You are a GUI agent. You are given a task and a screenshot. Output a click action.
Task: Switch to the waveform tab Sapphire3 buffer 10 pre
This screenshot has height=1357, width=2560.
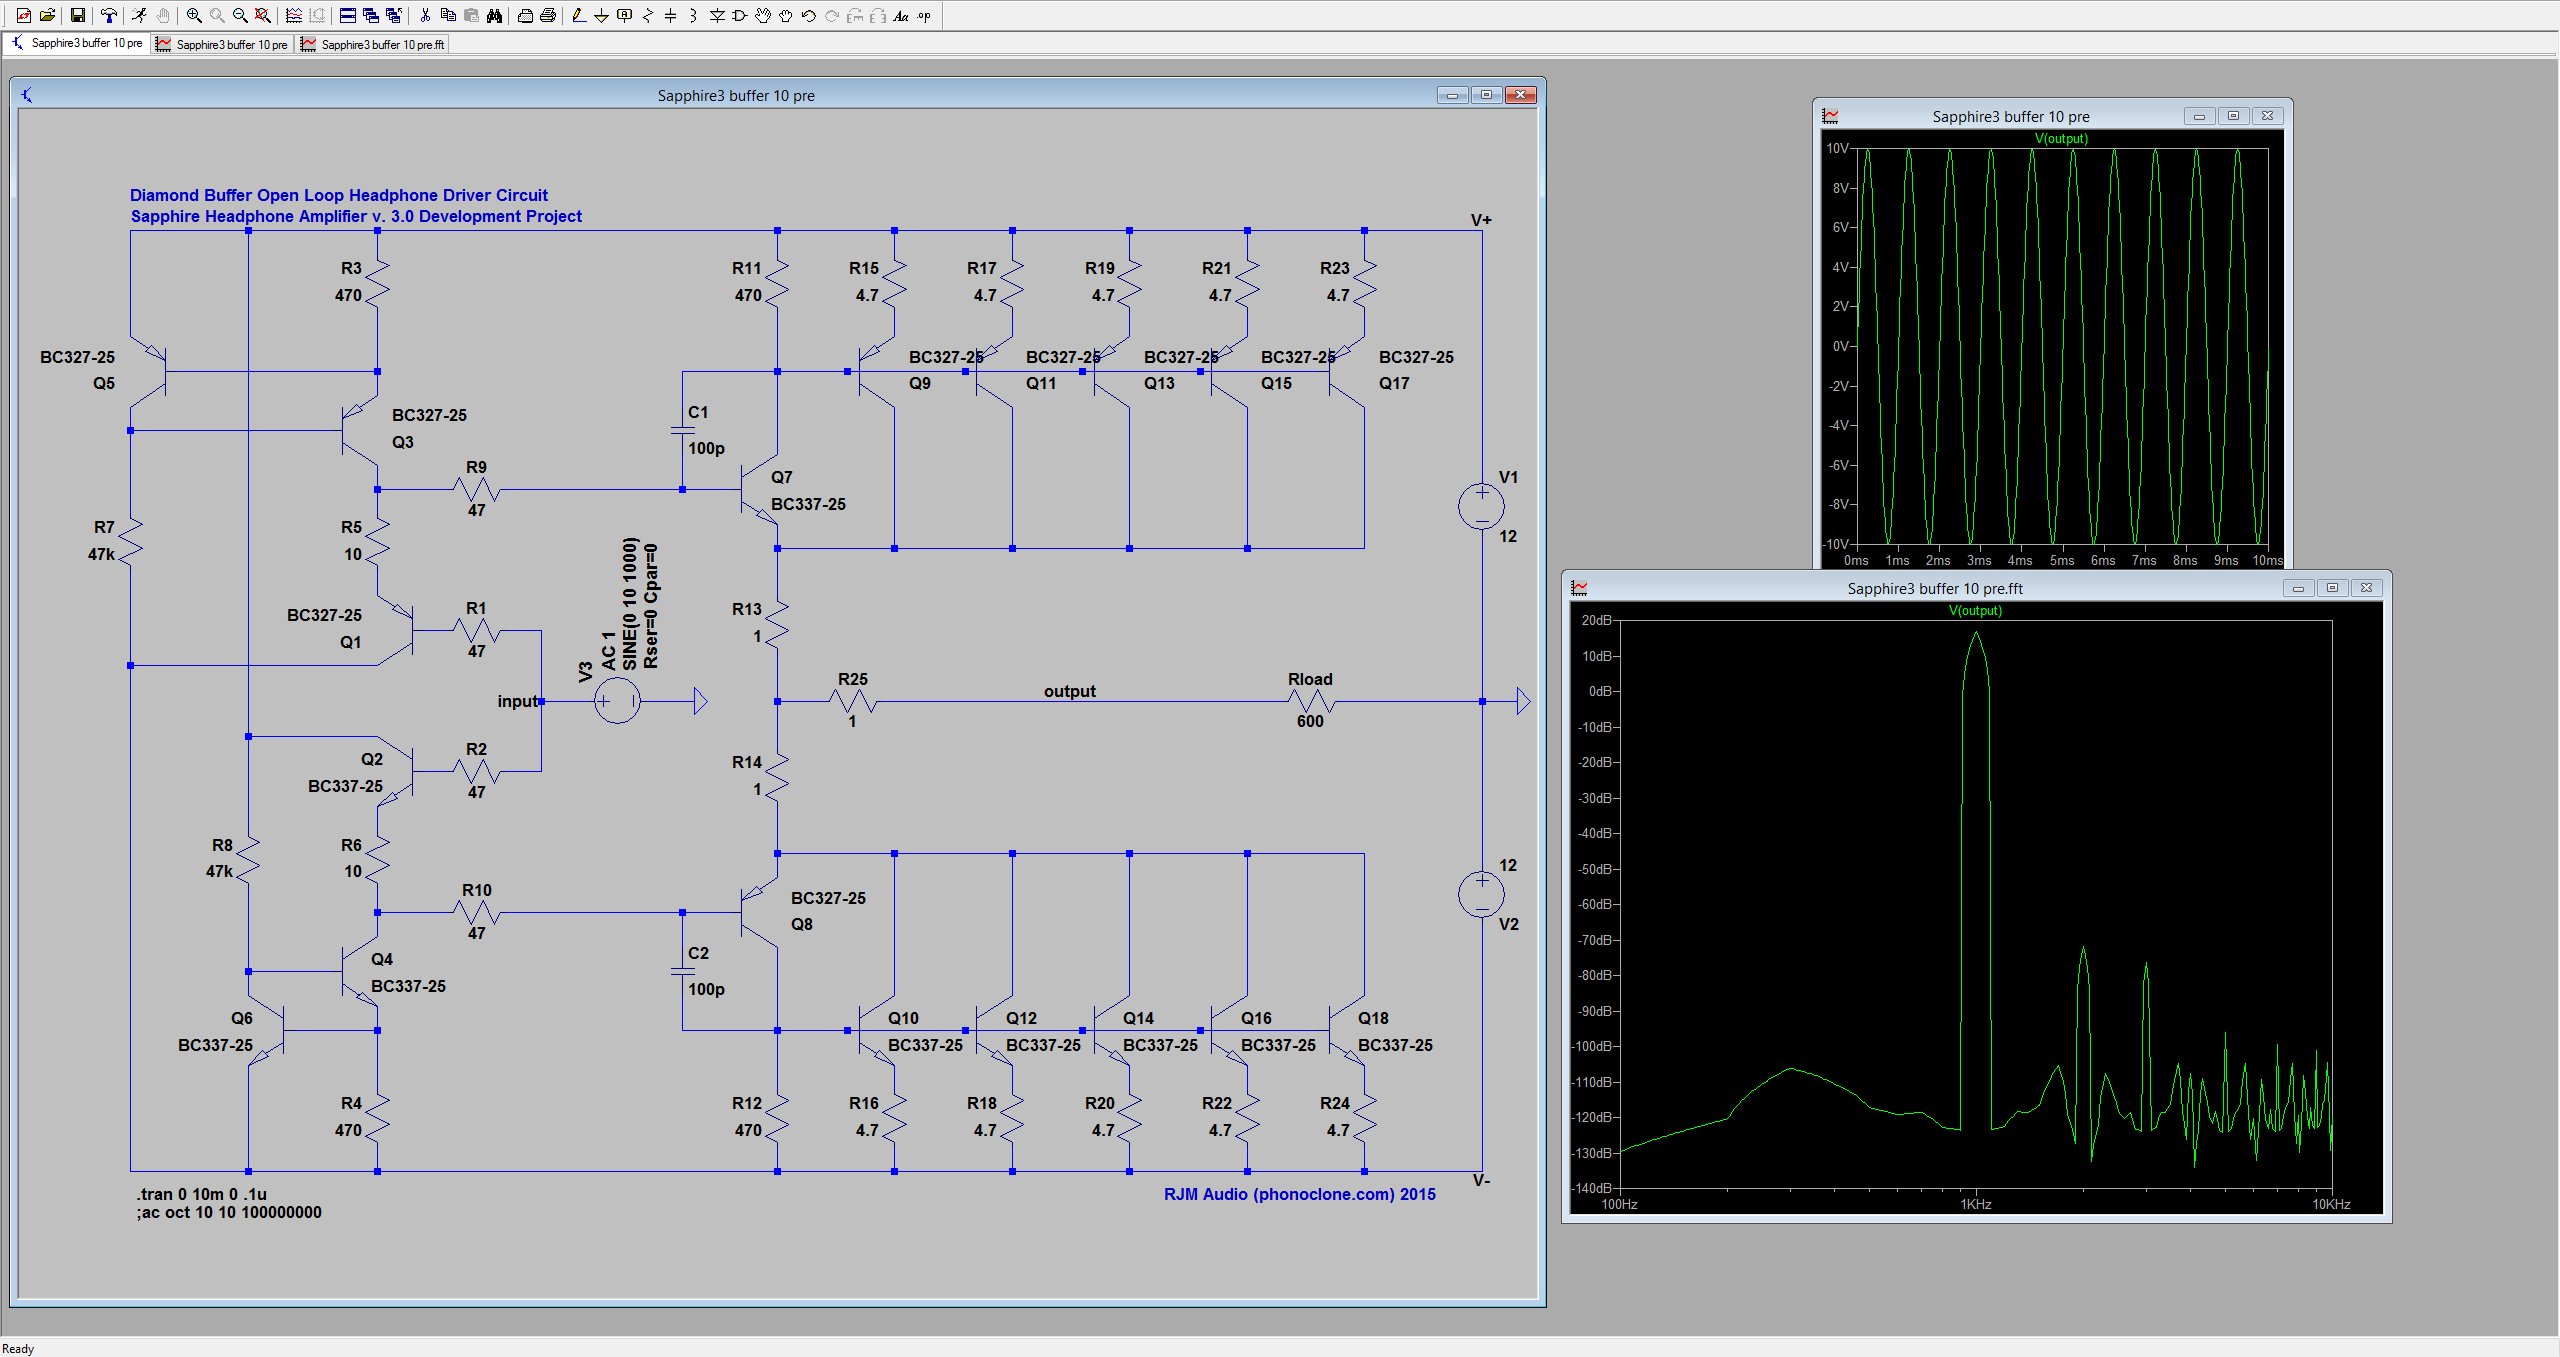222,44
